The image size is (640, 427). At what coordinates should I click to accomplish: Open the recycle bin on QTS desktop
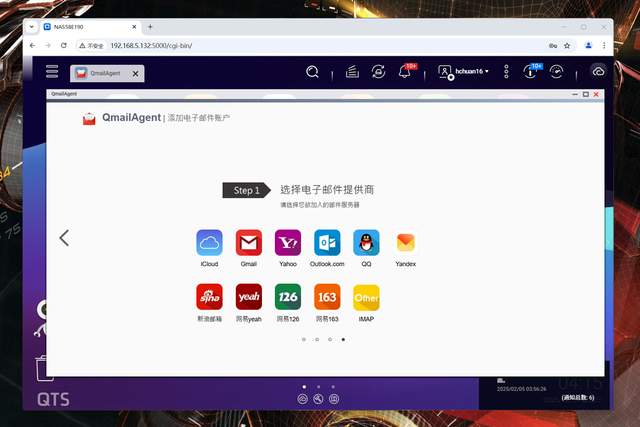pos(42,368)
